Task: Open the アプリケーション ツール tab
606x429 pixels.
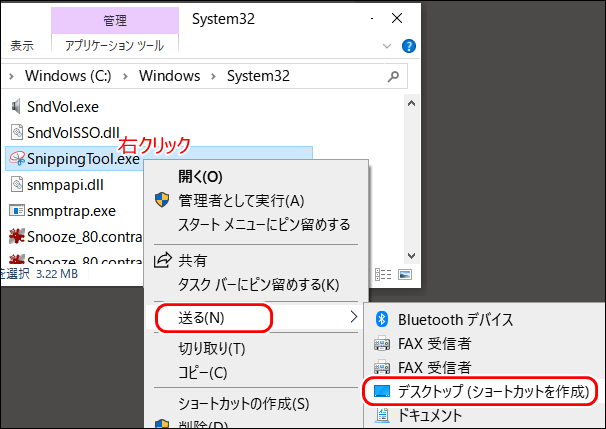Action: click(x=115, y=46)
